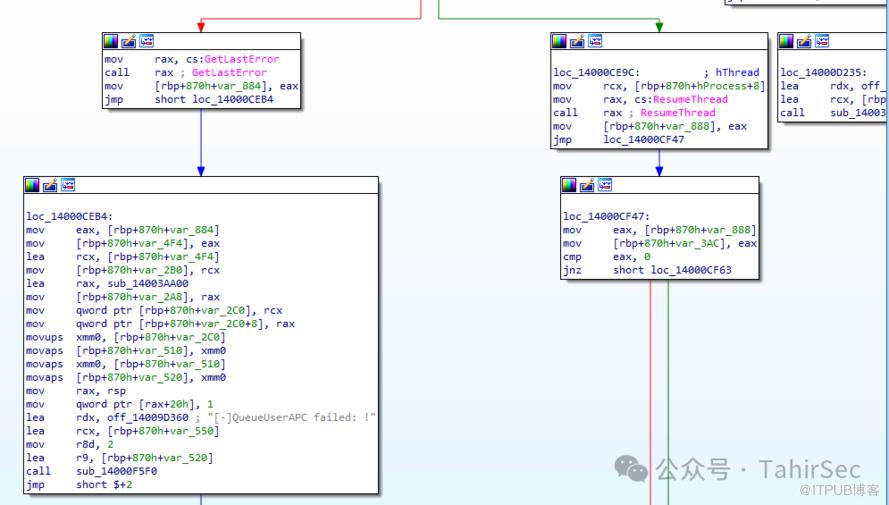The height and width of the screenshot is (505, 889).
Task: Click edit pencil icon on GetLastError block
Action: coord(128,41)
